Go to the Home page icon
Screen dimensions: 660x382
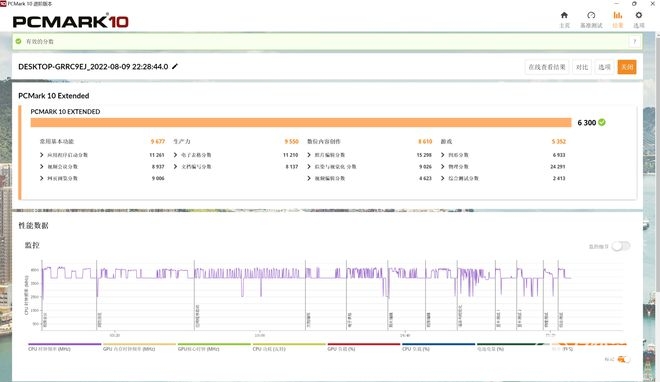[x=564, y=16]
